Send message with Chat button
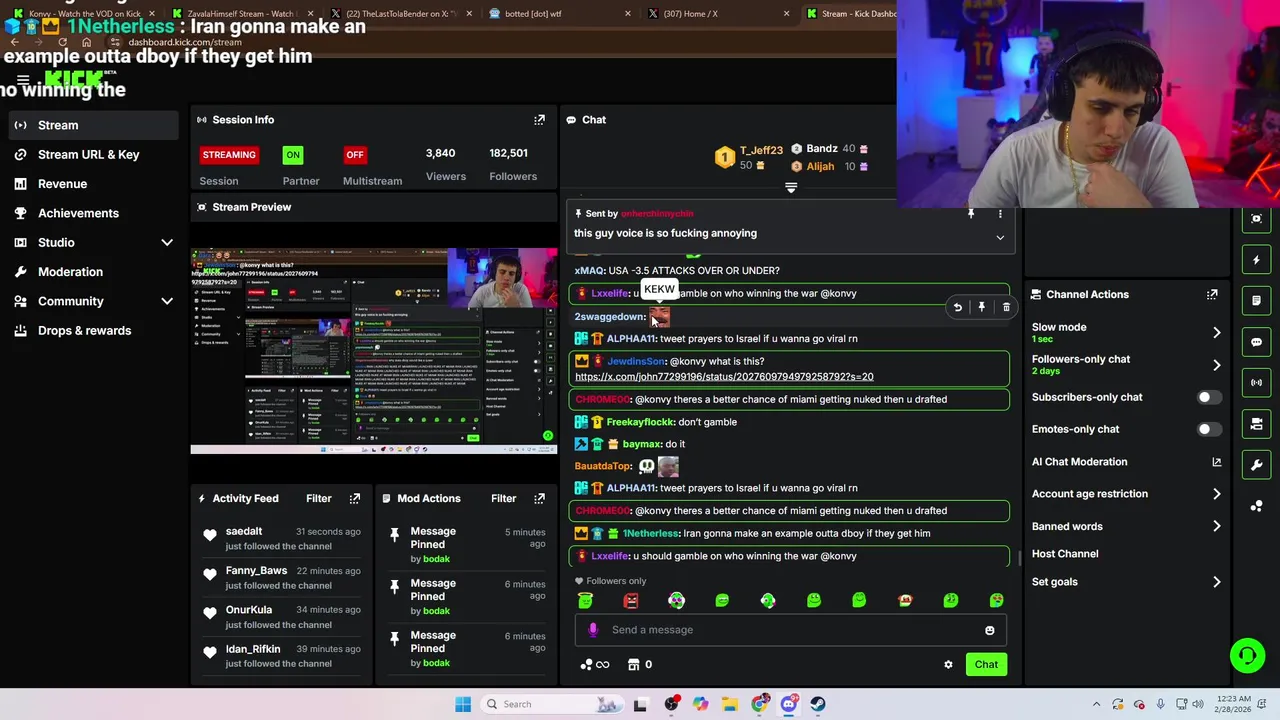 coord(986,664)
